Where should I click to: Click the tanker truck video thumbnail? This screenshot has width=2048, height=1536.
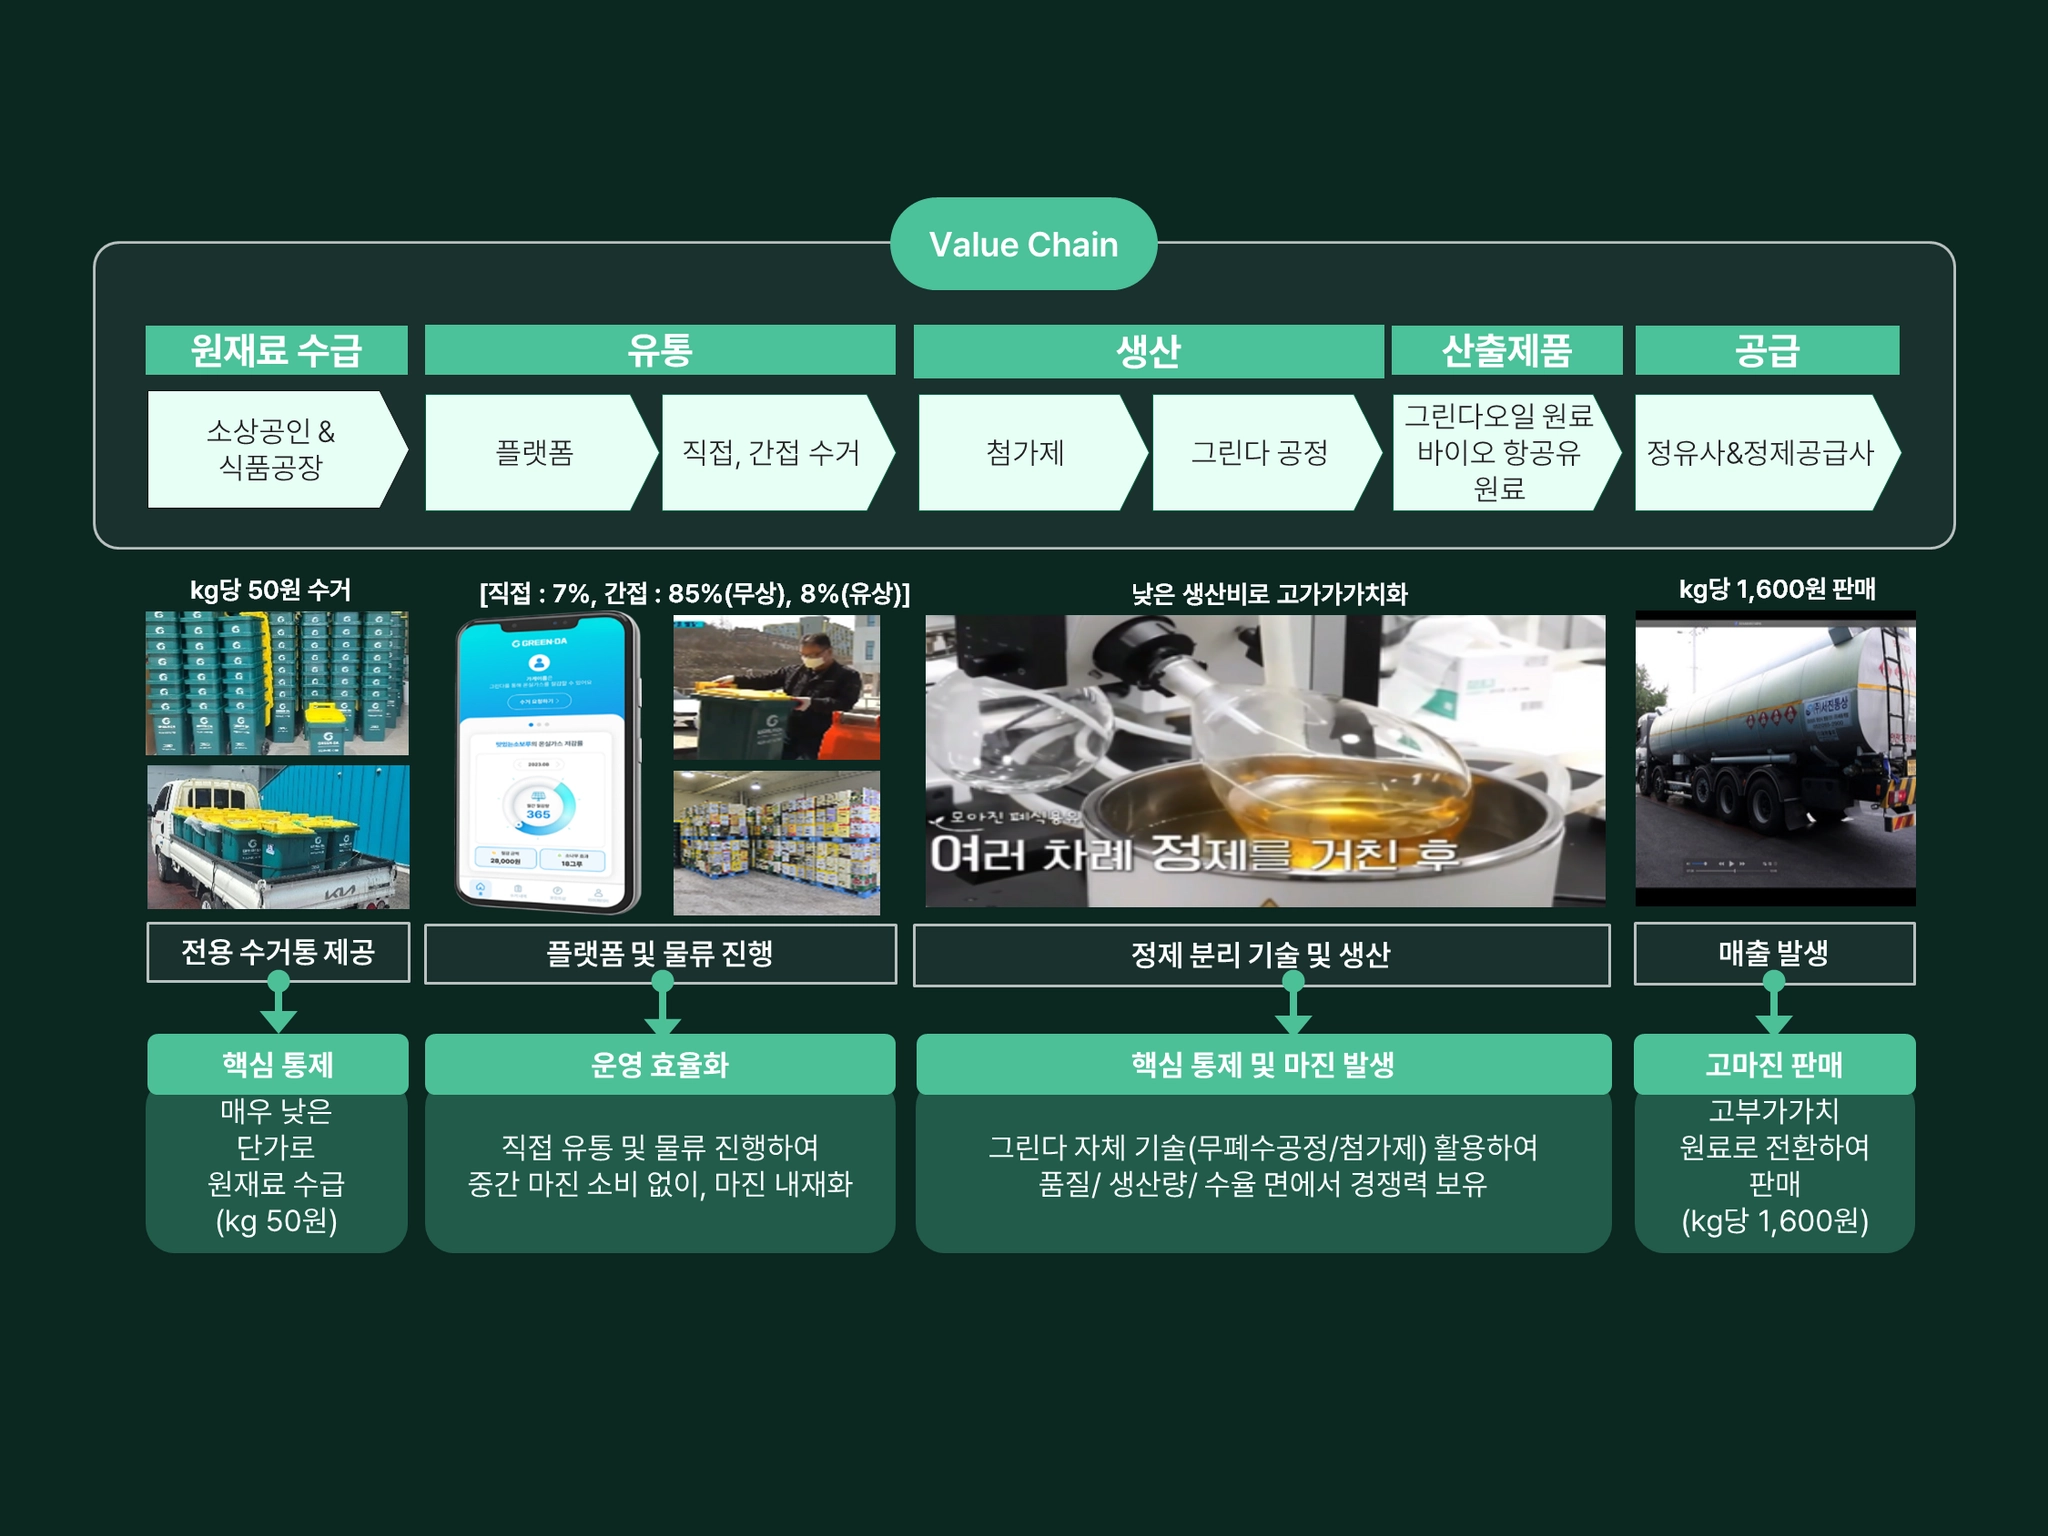point(1774,758)
